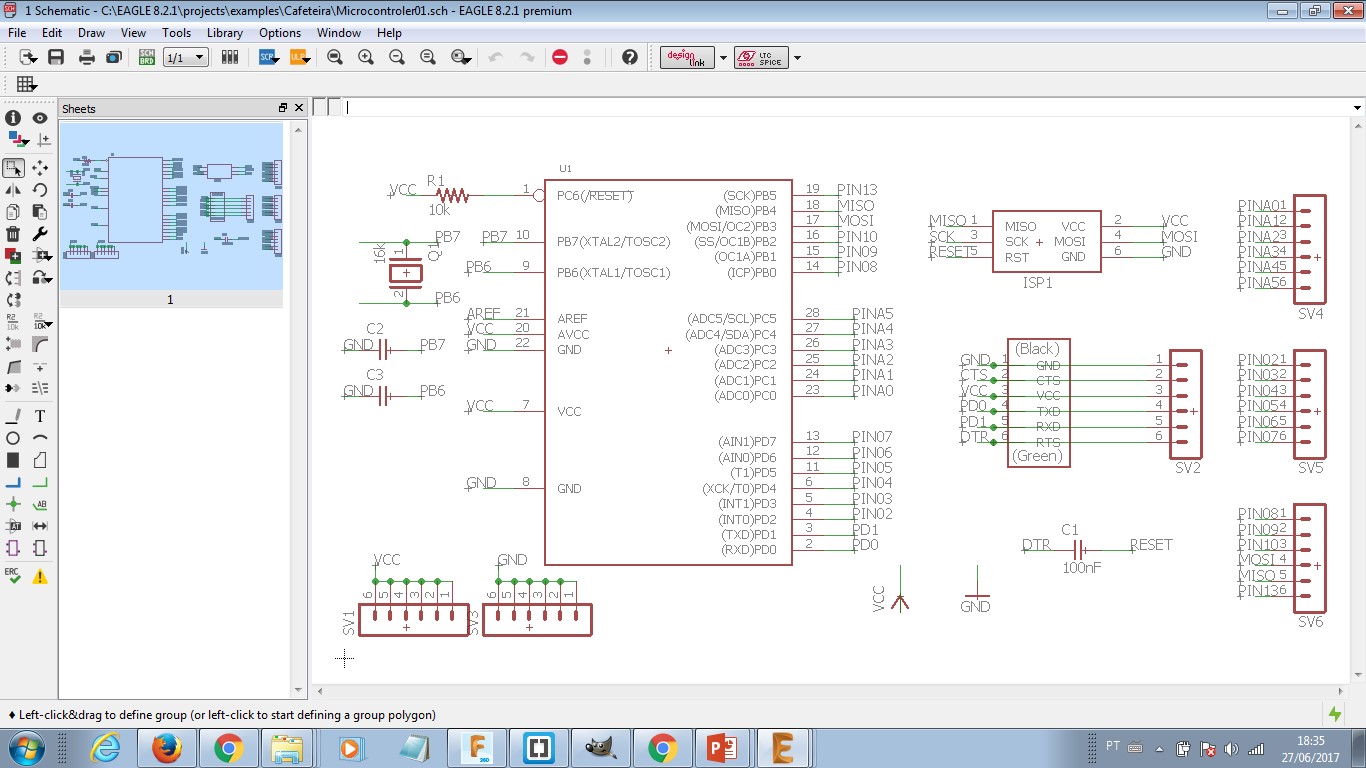The image size is (1366, 768).
Task: Run the ERC check tool
Action: tap(14, 576)
